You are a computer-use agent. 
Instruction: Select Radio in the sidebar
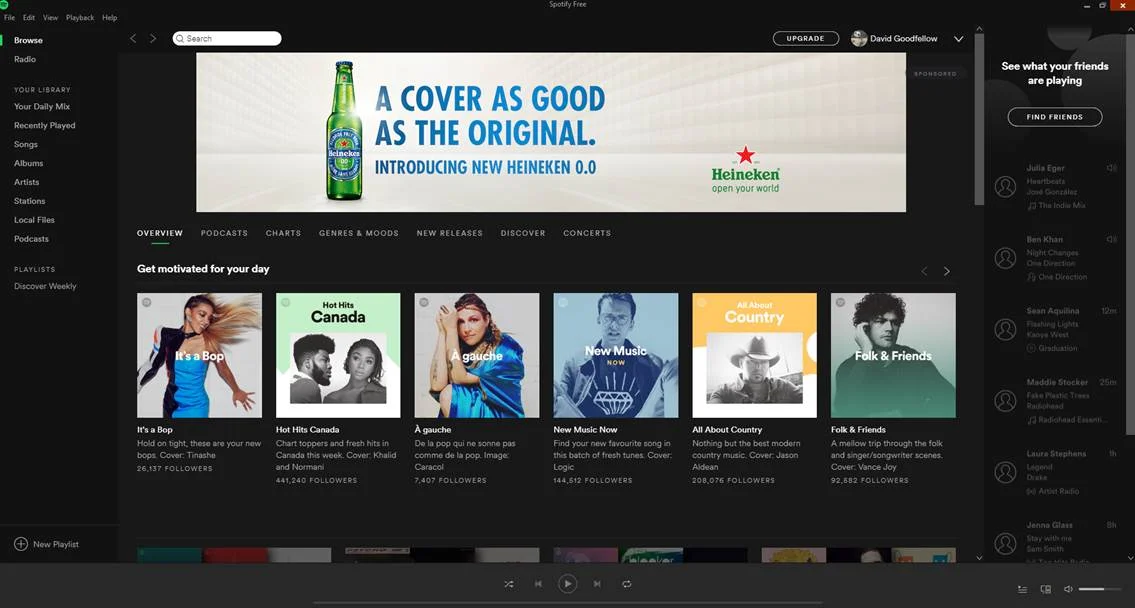pyautogui.click(x=25, y=59)
